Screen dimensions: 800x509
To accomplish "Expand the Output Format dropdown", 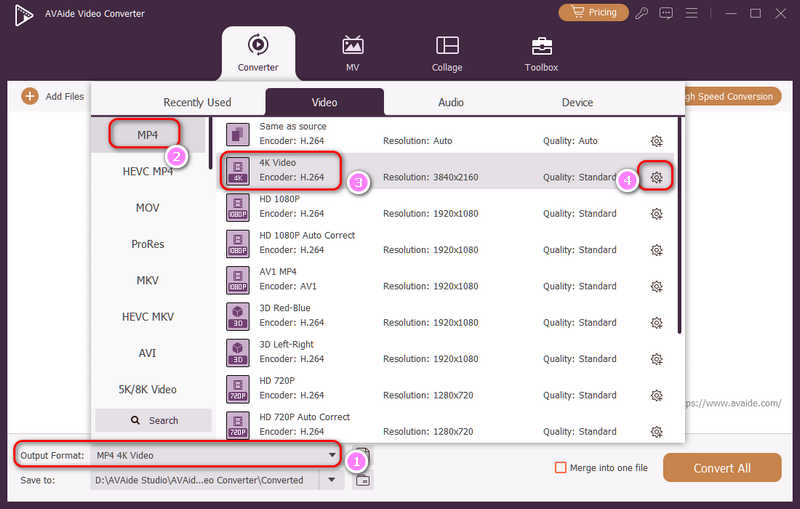I will [x=332, y=455].
